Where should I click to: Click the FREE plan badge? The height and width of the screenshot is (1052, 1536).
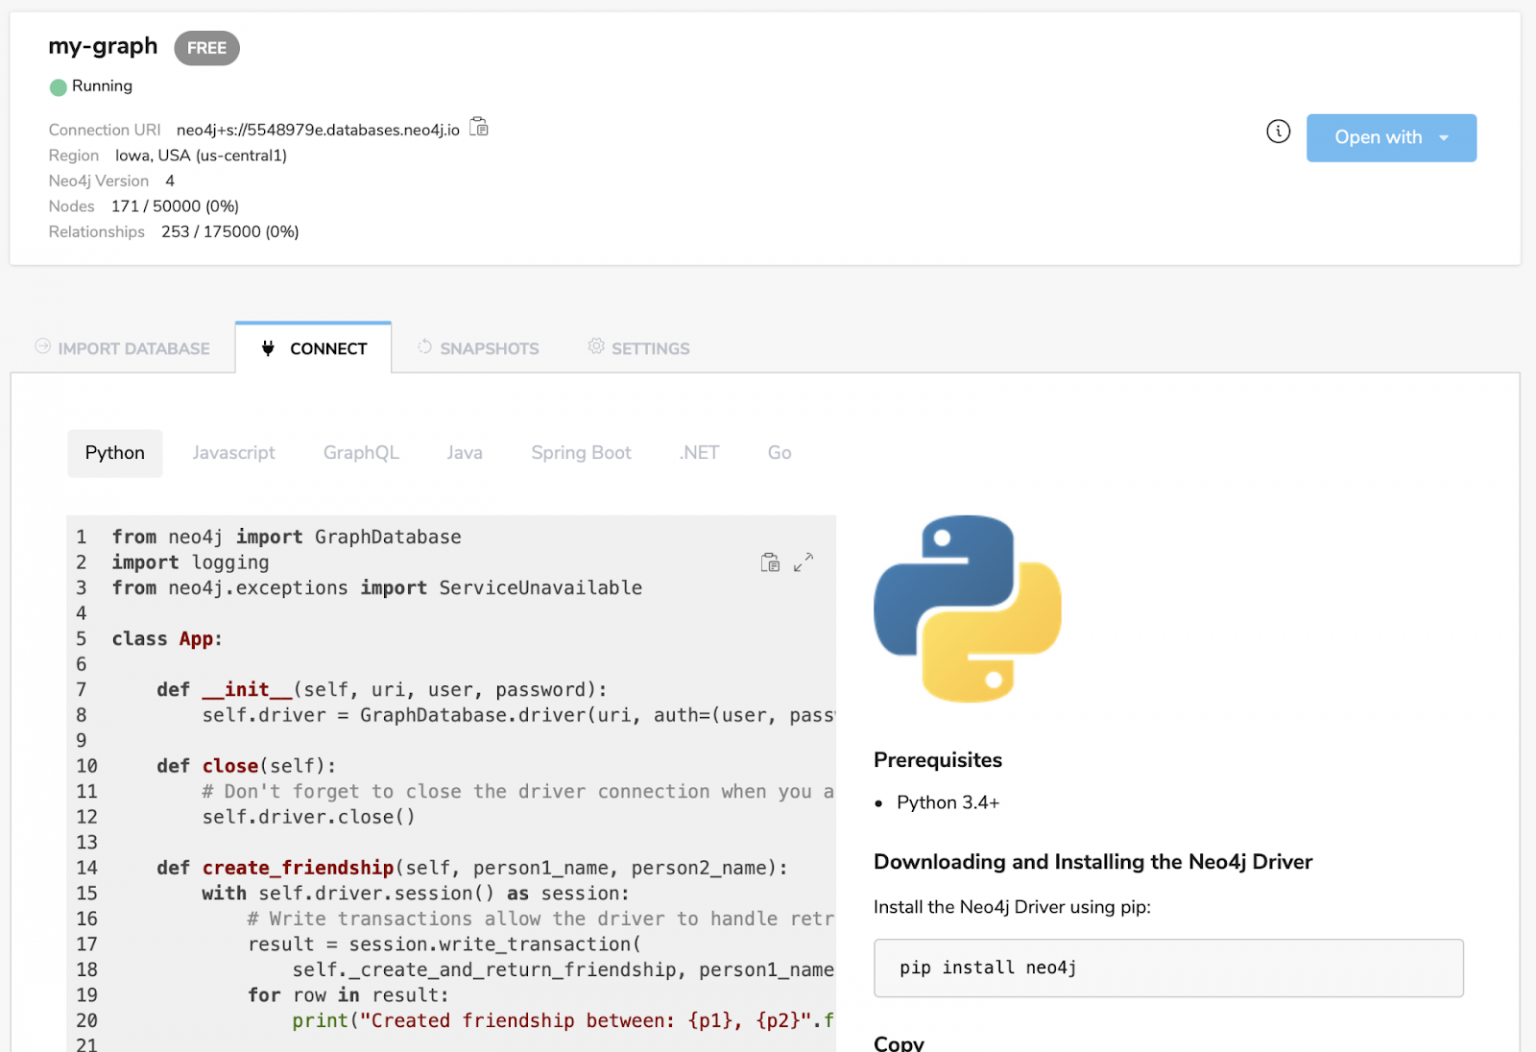206,48
